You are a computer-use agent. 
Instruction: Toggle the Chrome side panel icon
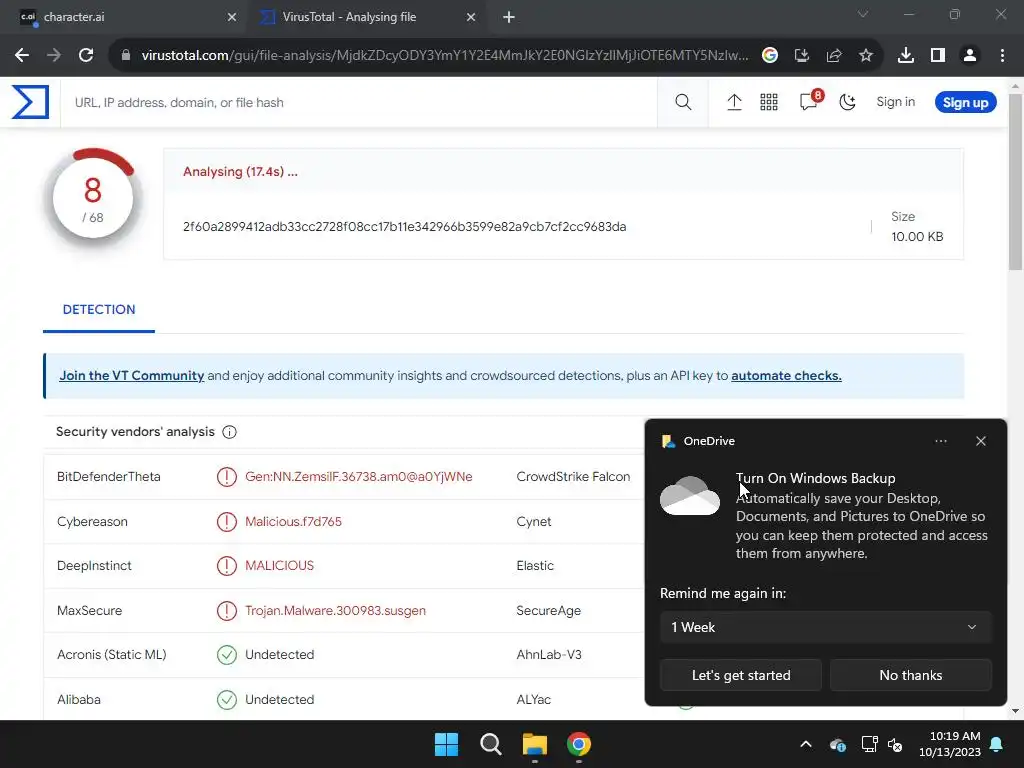(x=938, y=56)
